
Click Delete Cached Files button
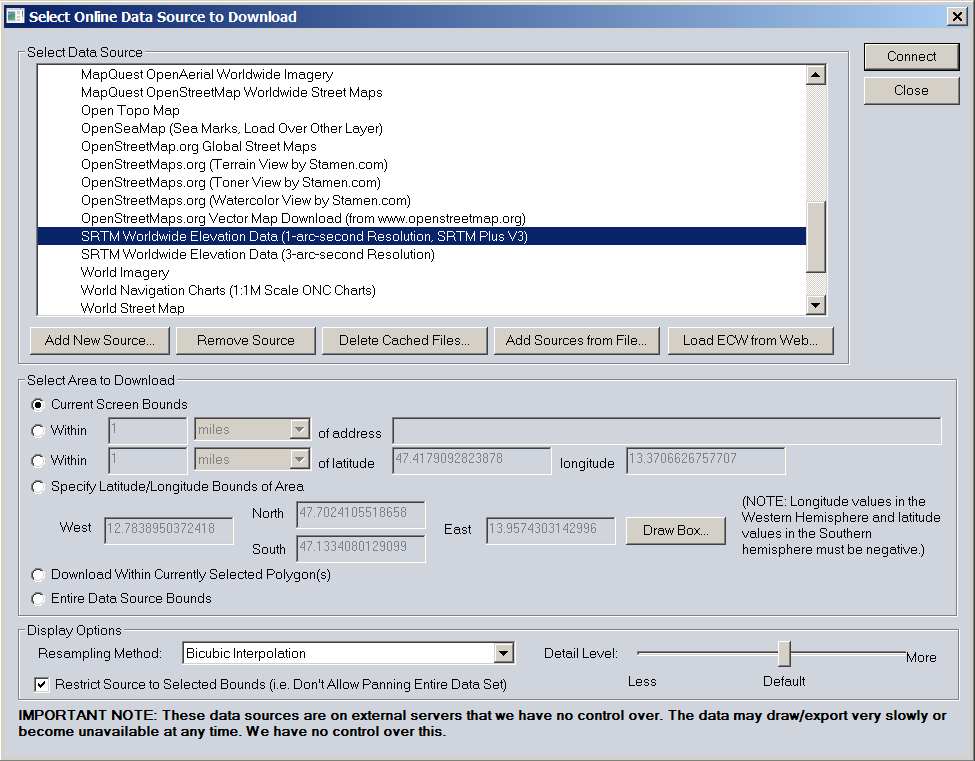[404, 341]
